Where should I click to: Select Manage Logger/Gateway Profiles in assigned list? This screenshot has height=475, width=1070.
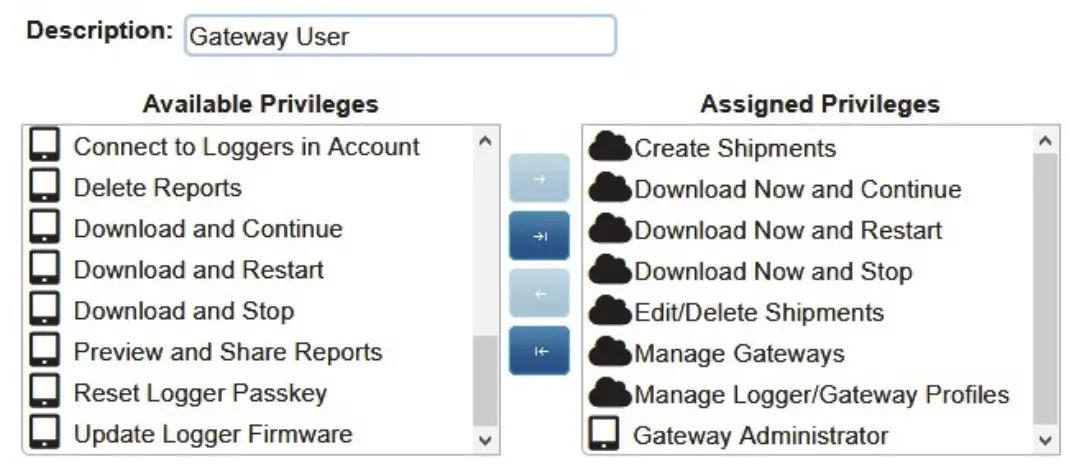pyautogui.click(x=821, y=394)
